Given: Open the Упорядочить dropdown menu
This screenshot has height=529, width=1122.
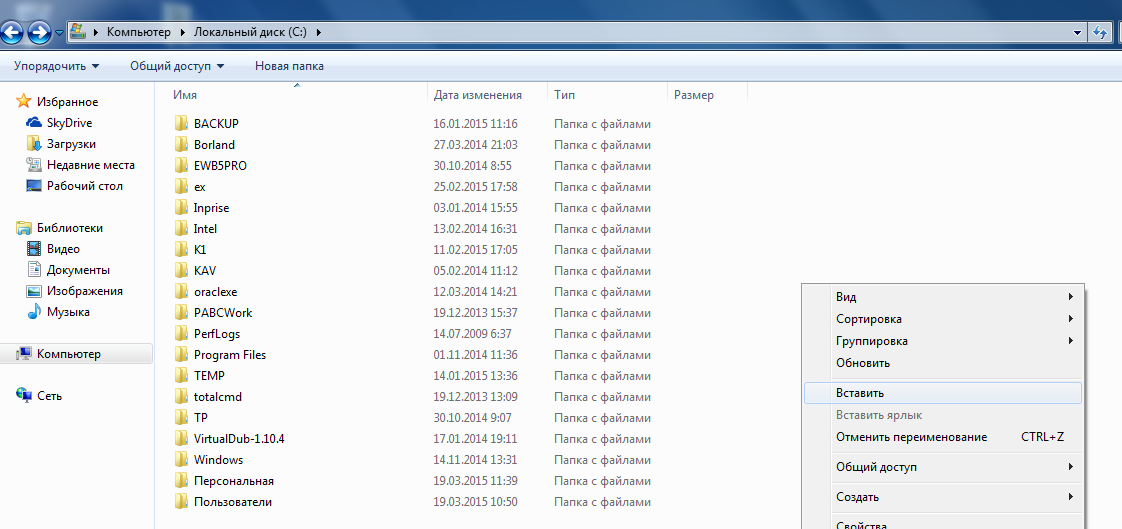Looking at the screenshot, I should tap(57, 66).
